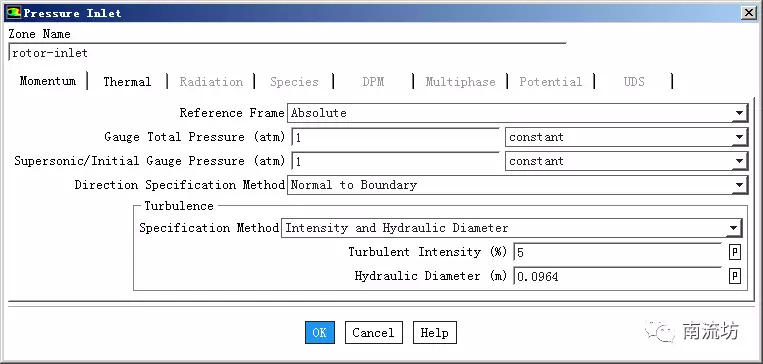The width and height of the screenshot is (763, 364).
Task: Select the Radiation tab
Action: 211,82
